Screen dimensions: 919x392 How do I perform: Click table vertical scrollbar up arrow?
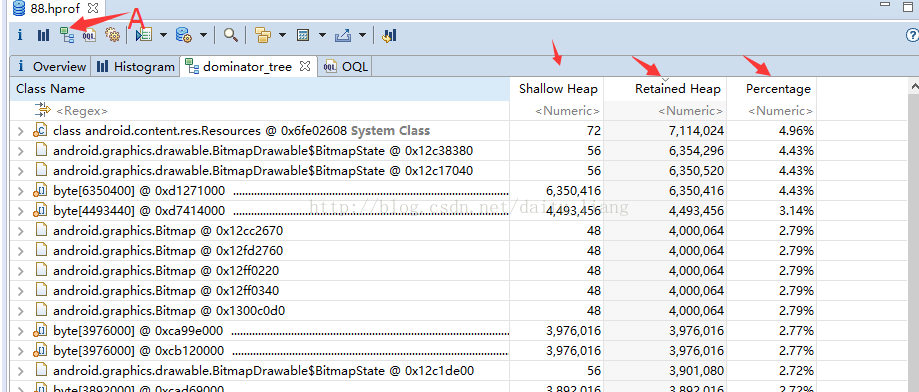913,87
